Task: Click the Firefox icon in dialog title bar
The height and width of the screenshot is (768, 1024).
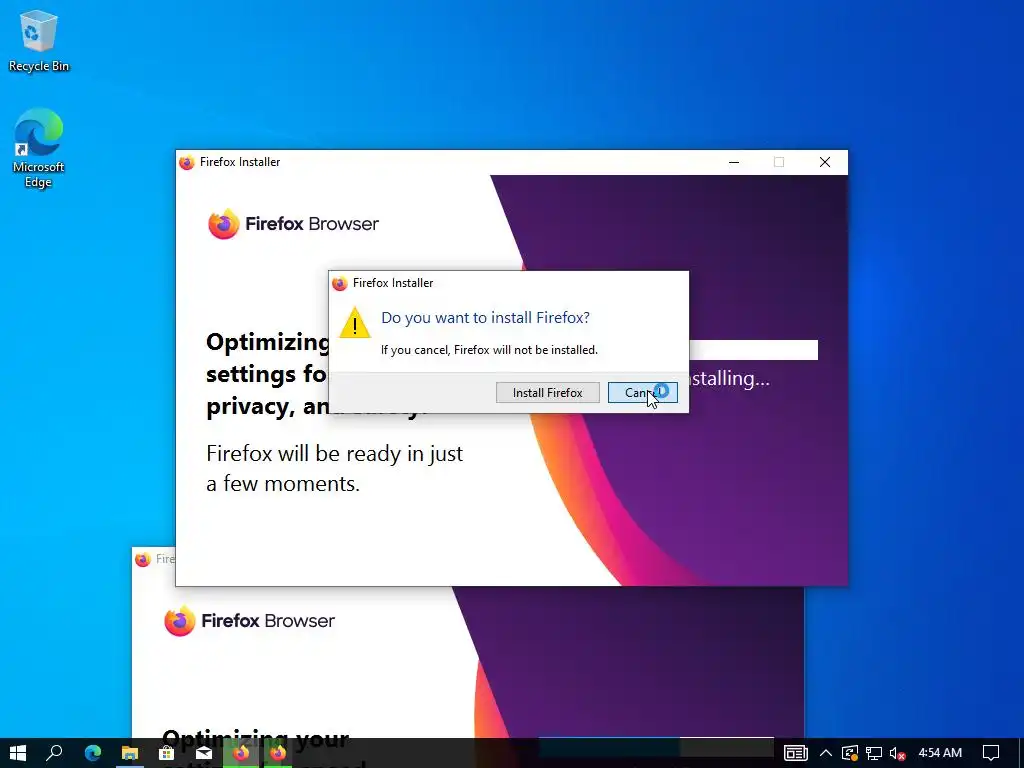Action: [339, 283]
